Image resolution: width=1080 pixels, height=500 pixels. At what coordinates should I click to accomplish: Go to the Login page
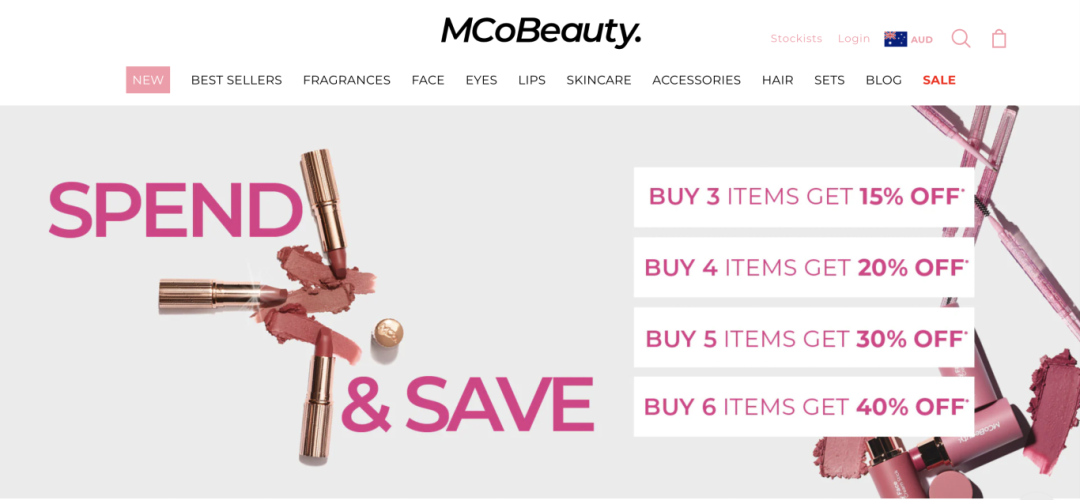pyautogui.click(x=854, y=39)
